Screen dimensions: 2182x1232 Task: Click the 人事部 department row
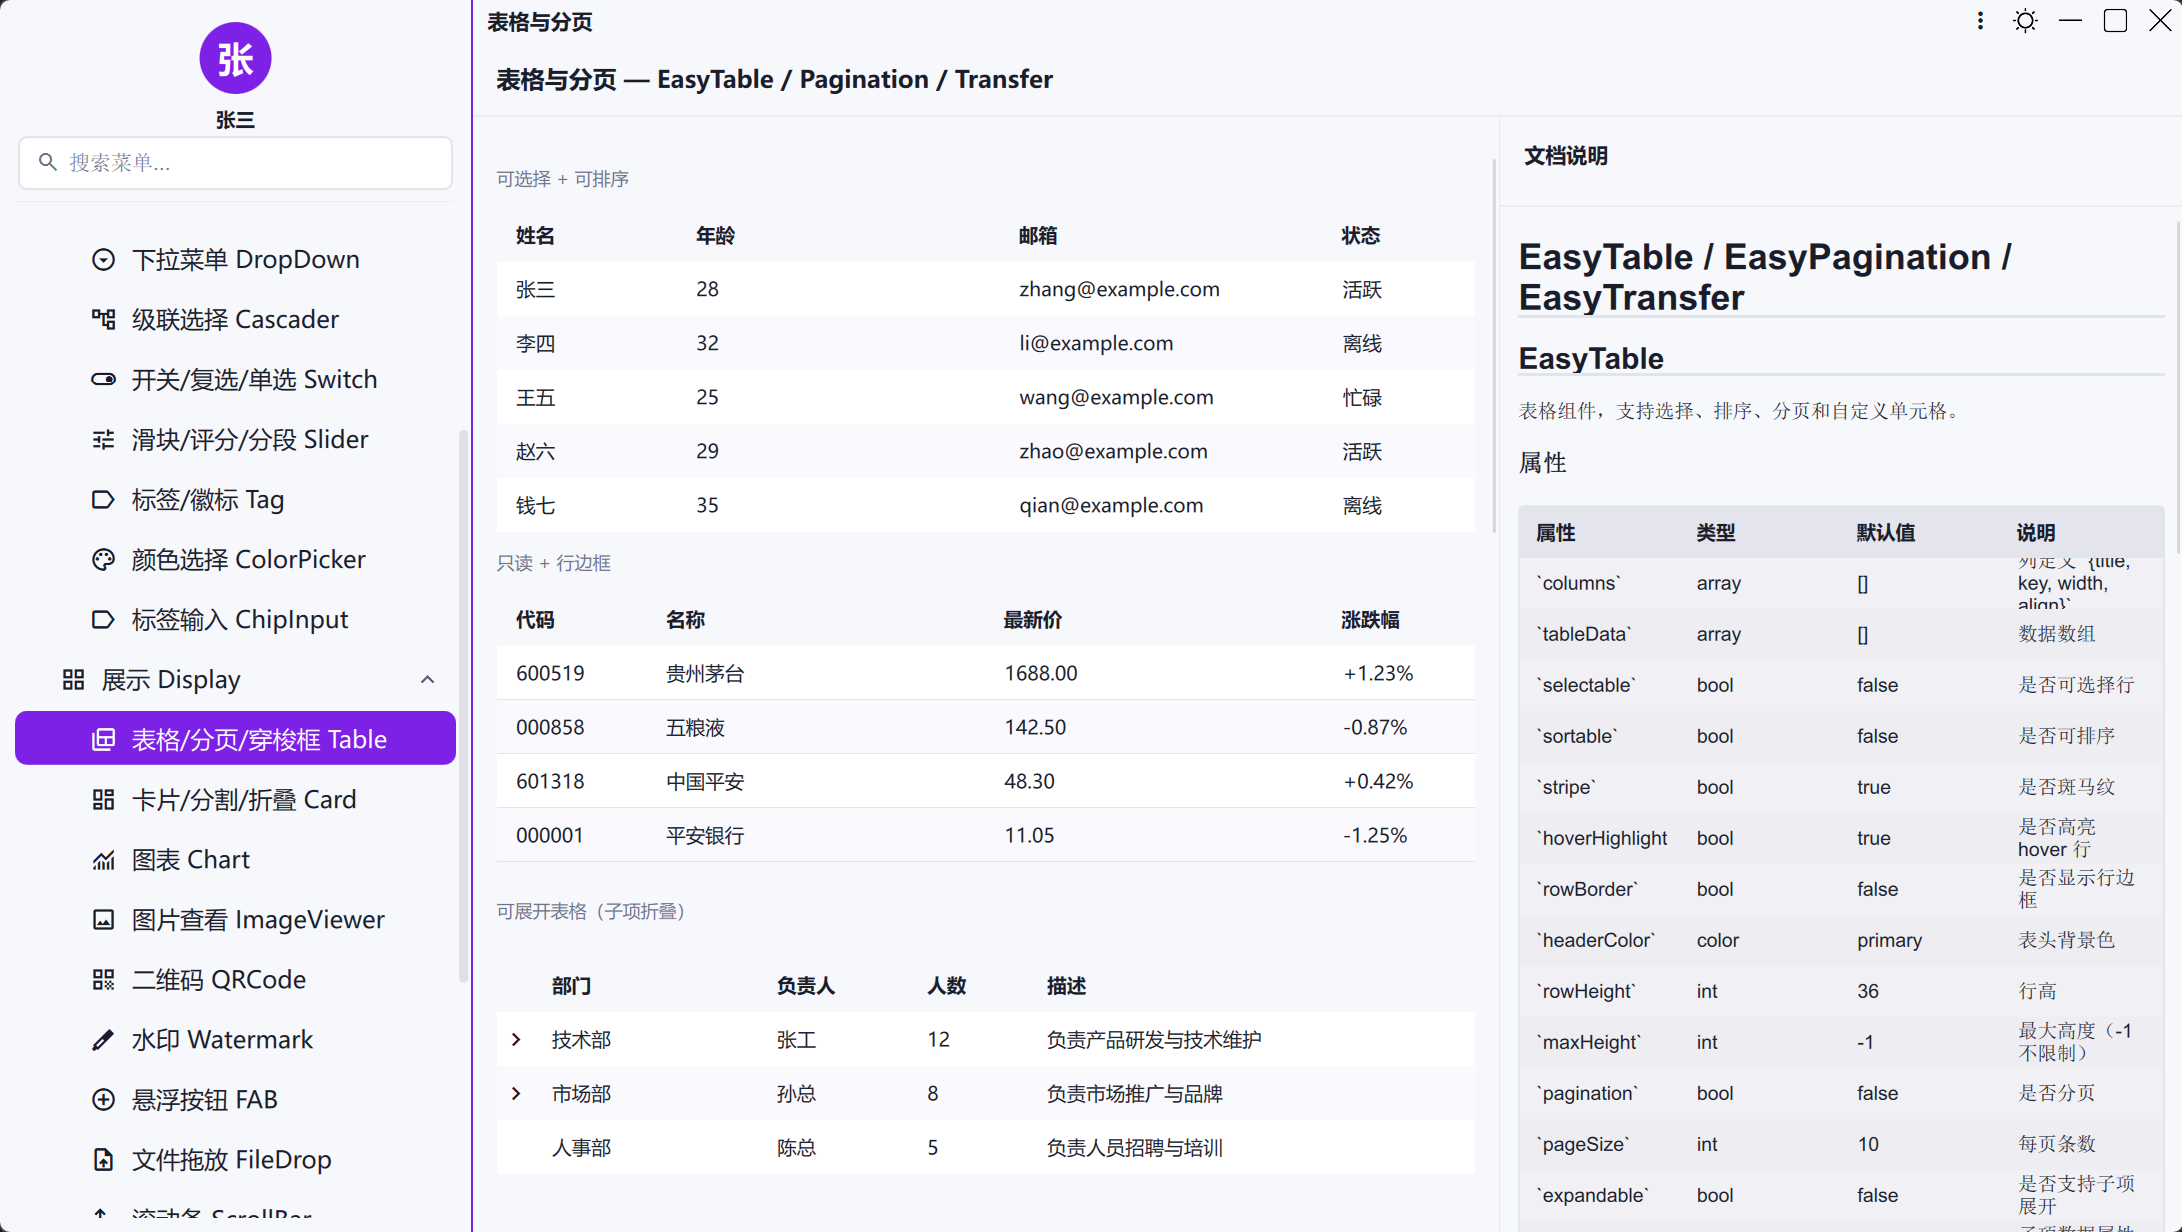click(985, 1148)
